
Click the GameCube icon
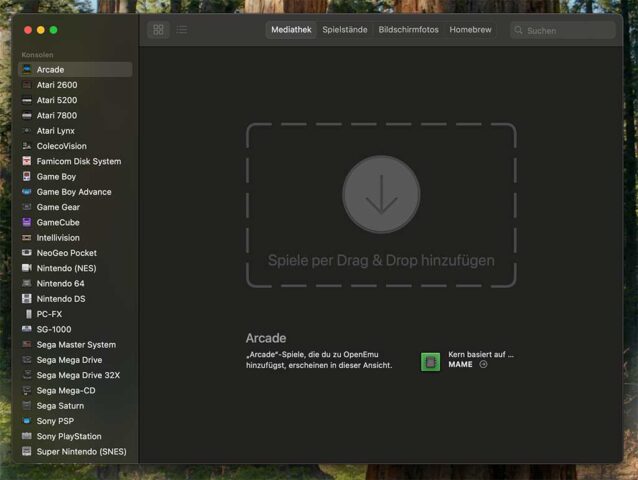click(x=27, y=222)
